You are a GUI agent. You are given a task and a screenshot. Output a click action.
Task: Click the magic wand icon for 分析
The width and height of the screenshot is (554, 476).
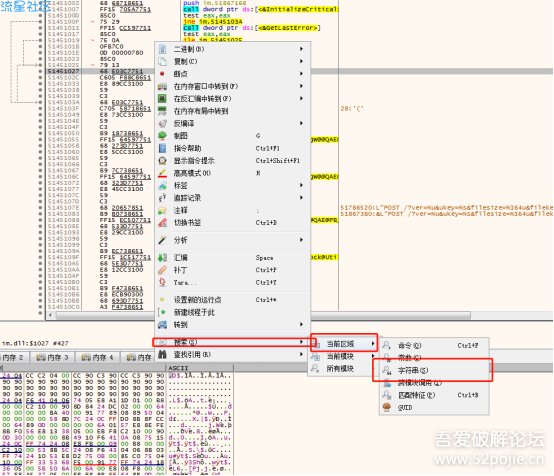point(162,240)
